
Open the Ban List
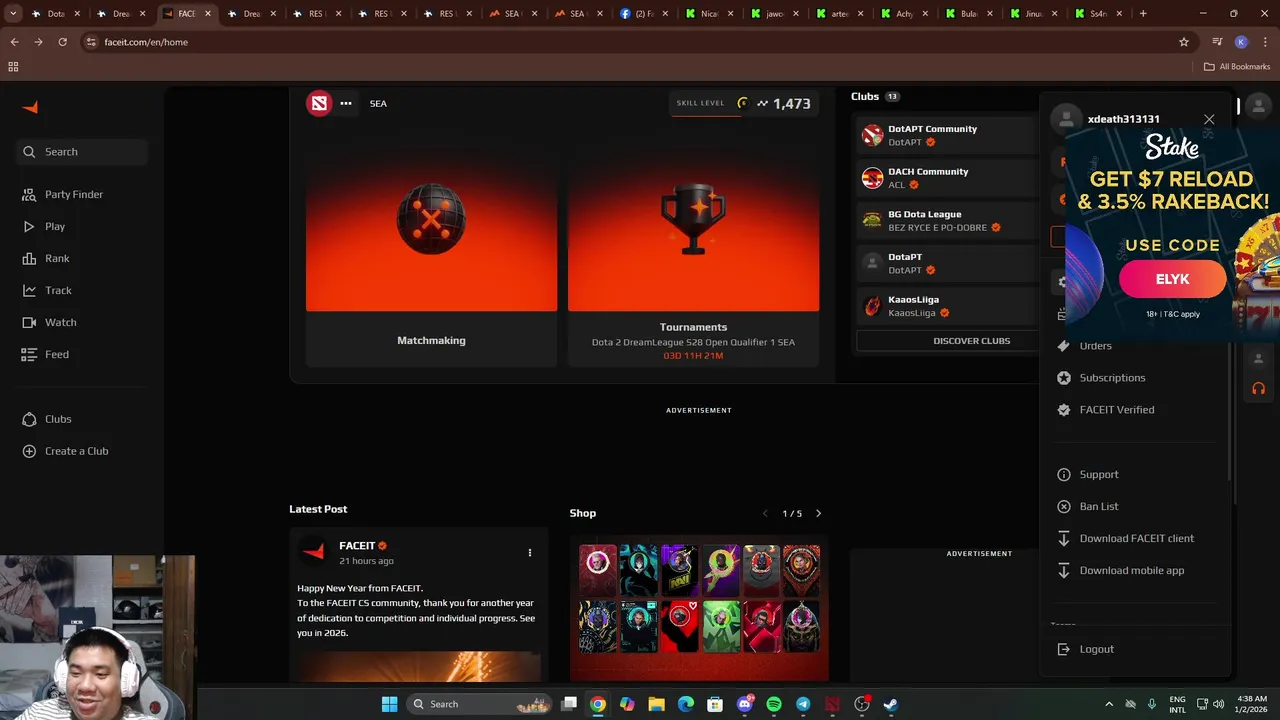(x=1098, y=506)
